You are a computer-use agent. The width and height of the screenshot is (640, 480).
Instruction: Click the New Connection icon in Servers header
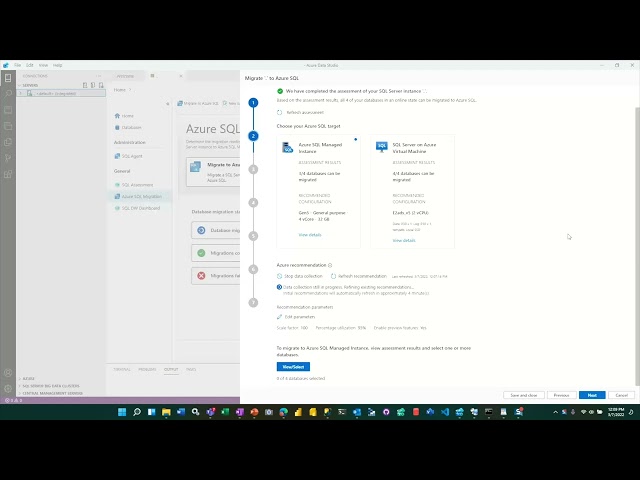[x=85, y=85]
